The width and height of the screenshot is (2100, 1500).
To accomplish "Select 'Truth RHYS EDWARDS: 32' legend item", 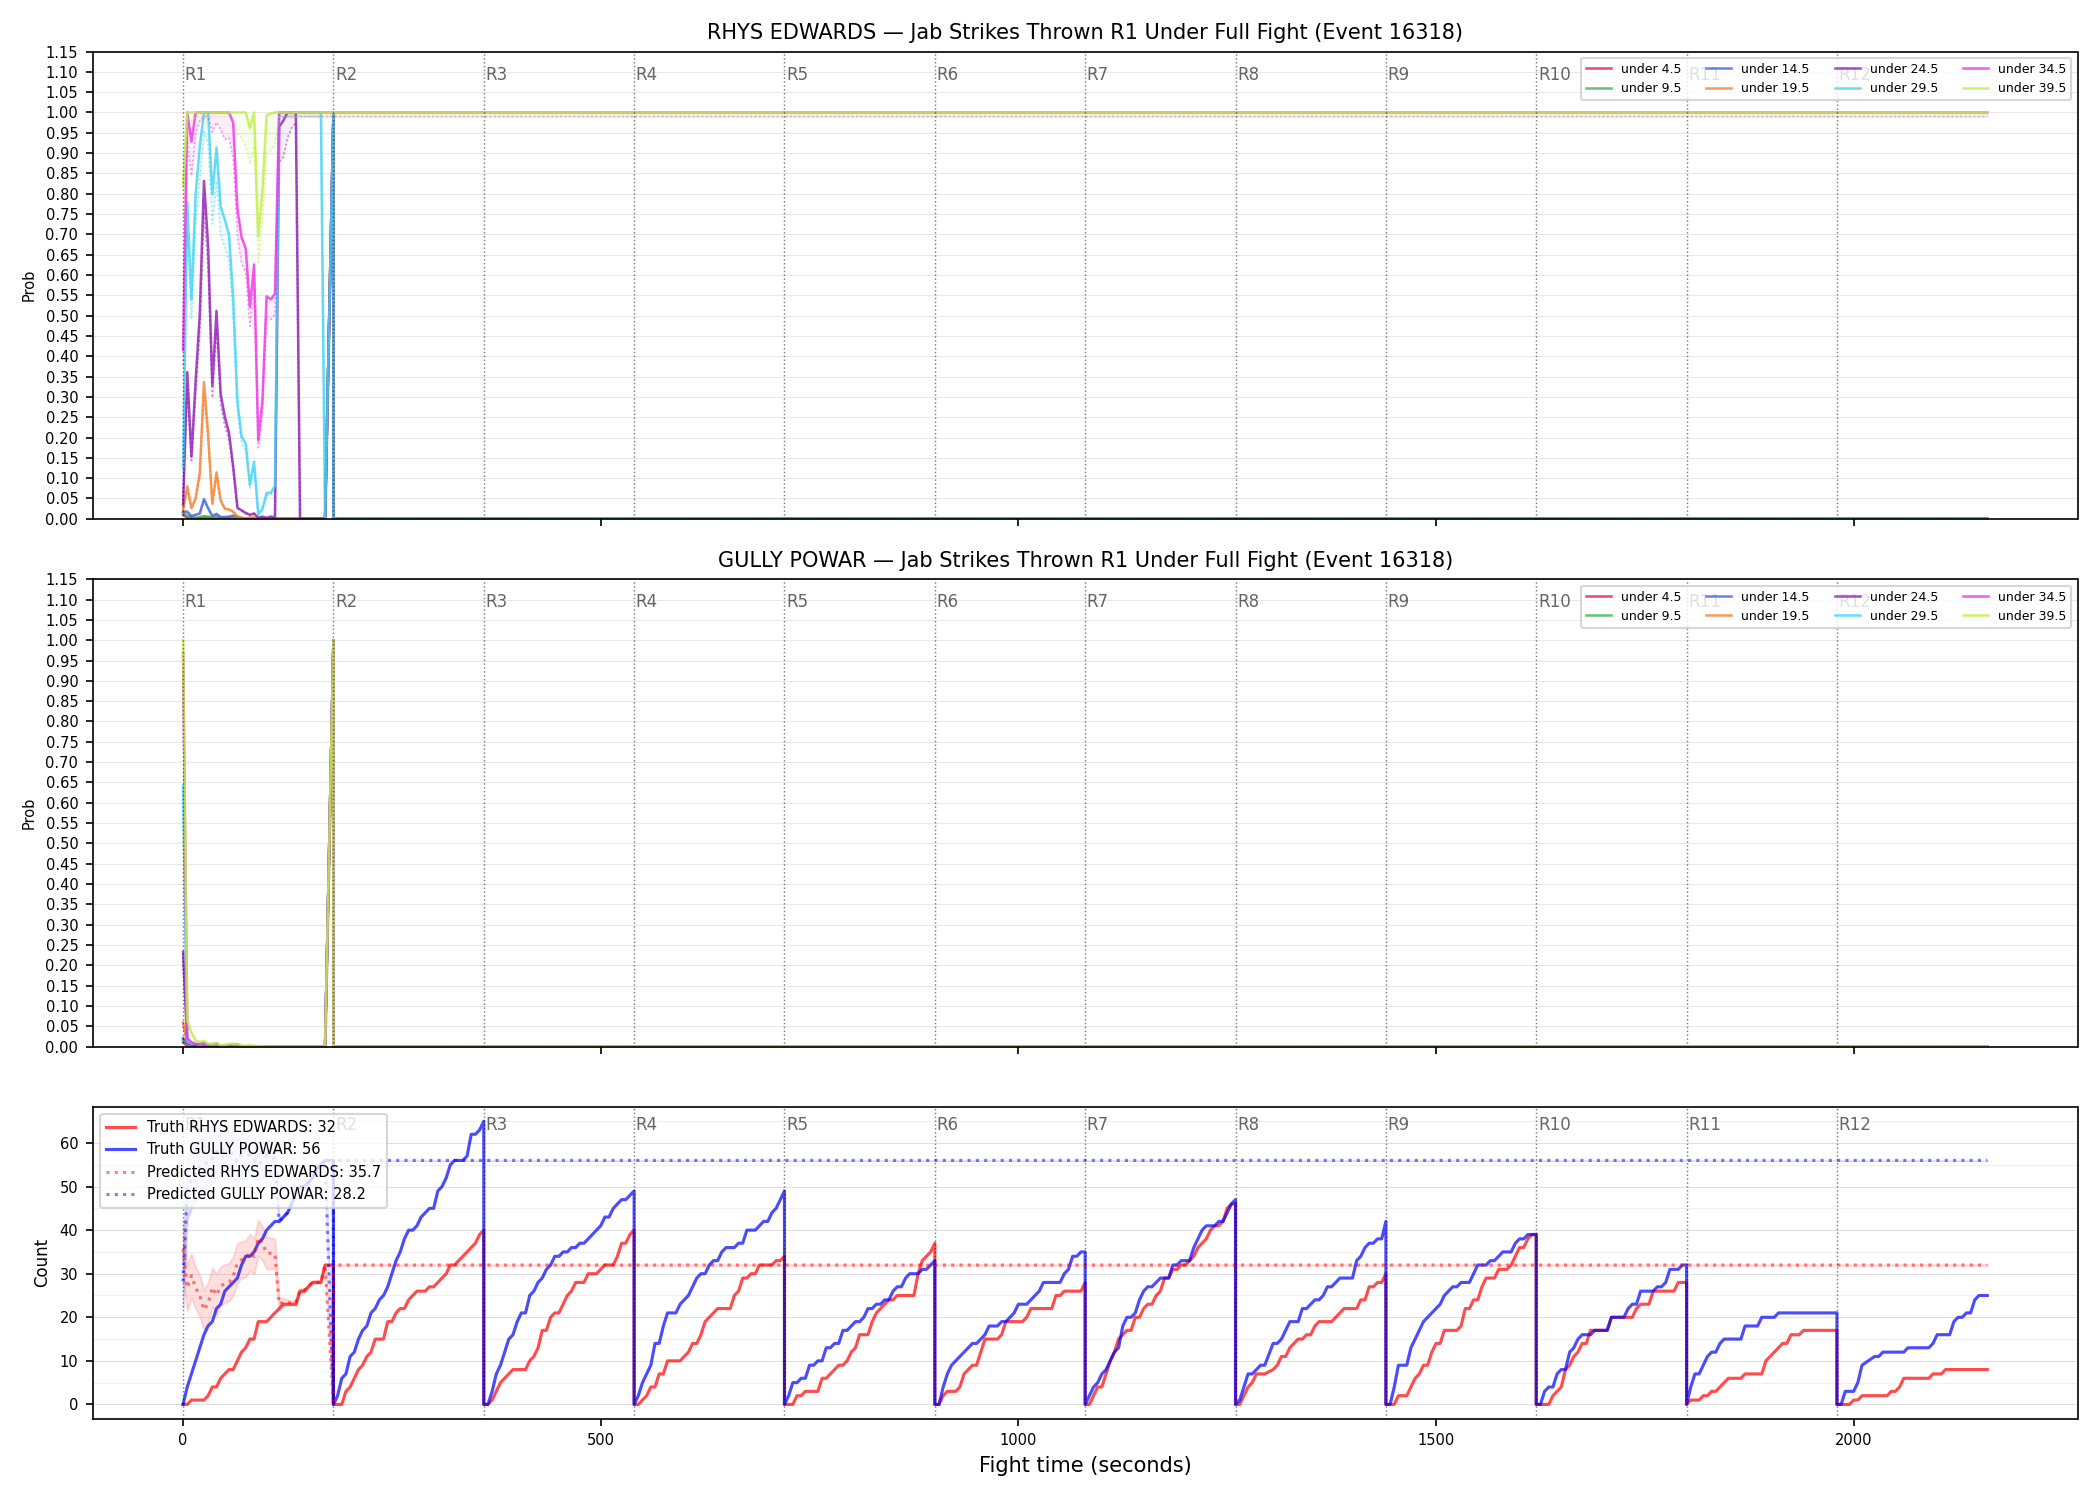I will (220, 1126).
